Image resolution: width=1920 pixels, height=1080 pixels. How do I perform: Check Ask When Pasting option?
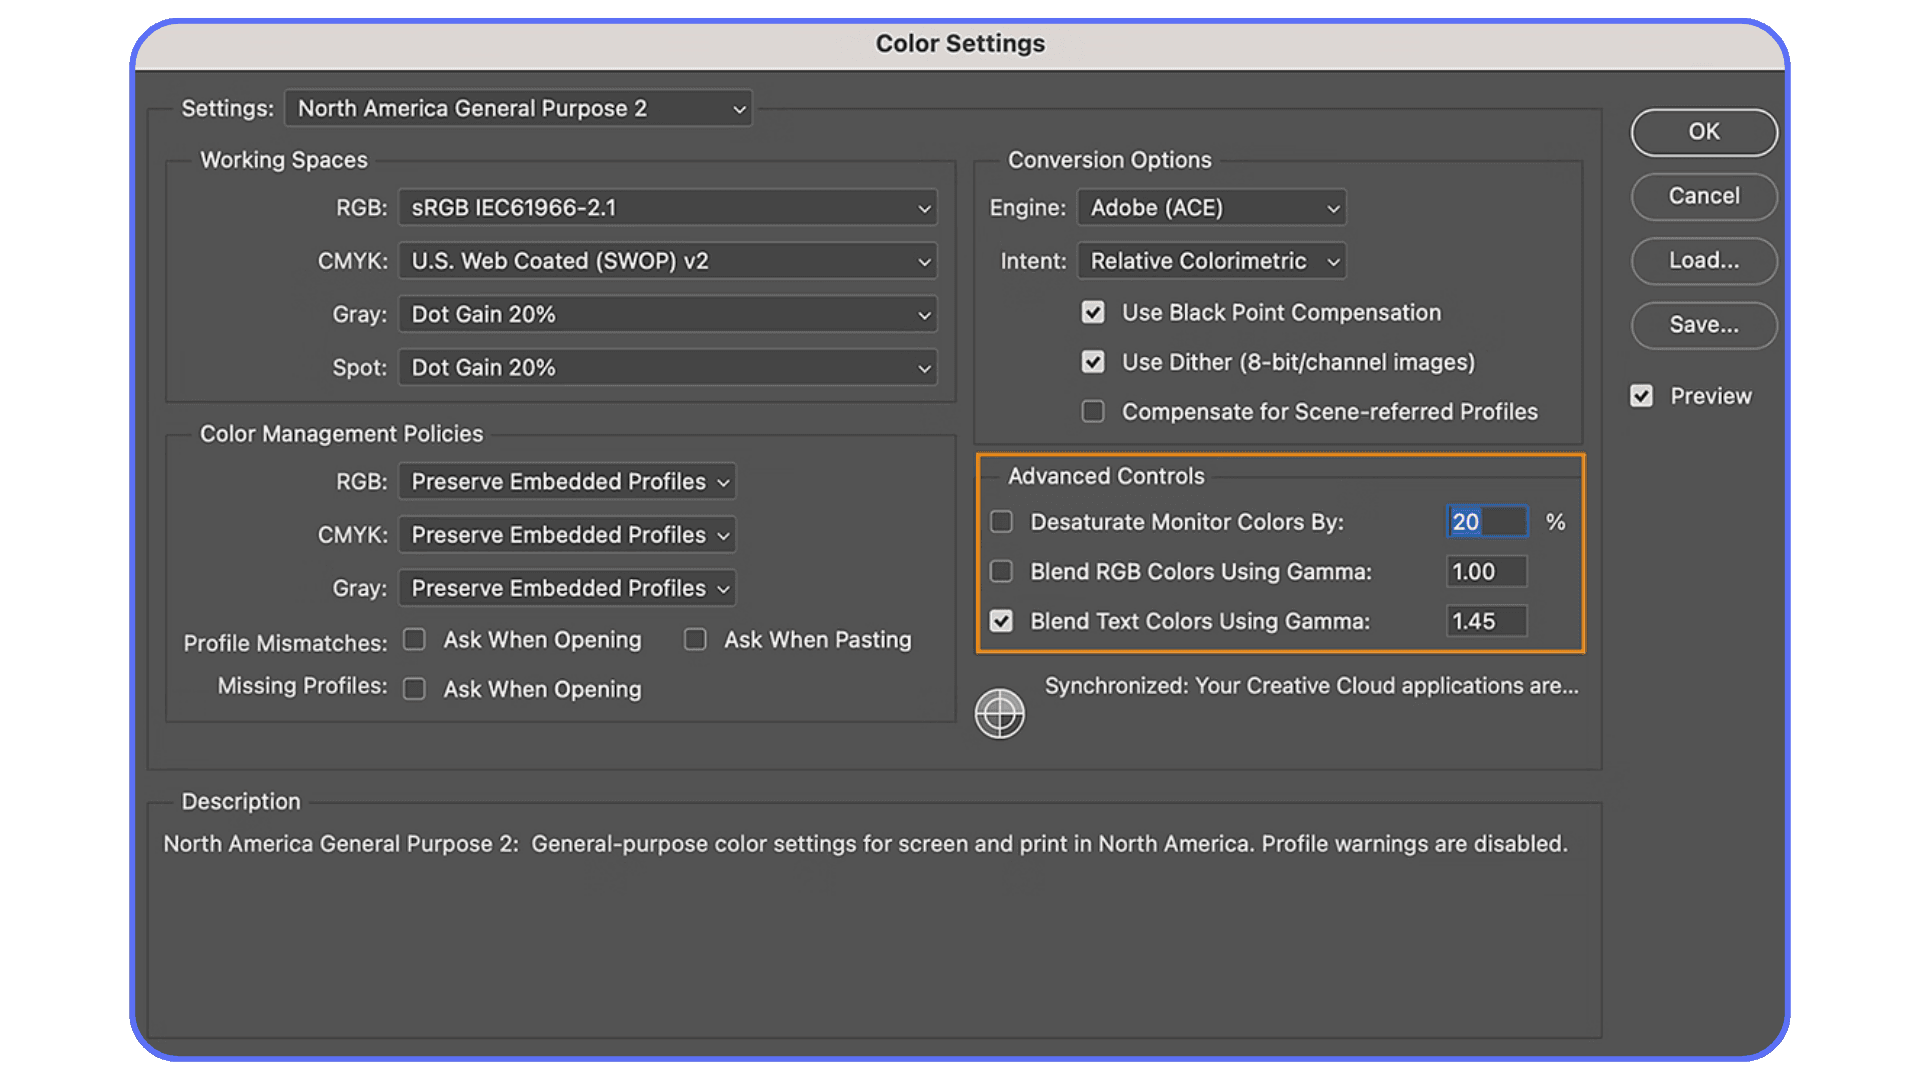coord(695,639)
